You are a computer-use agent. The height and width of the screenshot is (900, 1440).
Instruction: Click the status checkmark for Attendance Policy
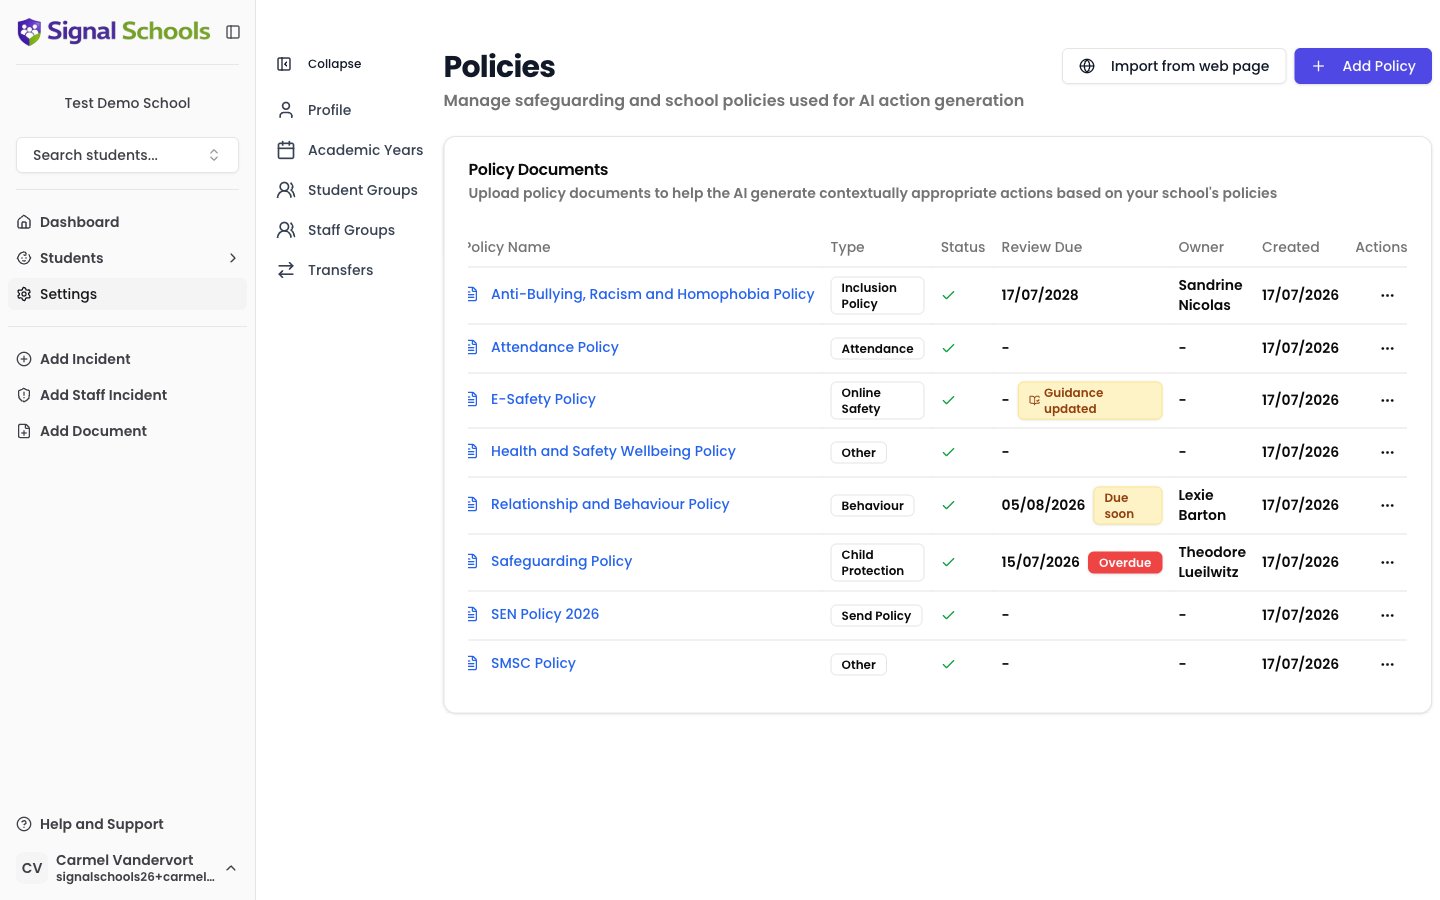pyautogui.click(x=948, y=348)
